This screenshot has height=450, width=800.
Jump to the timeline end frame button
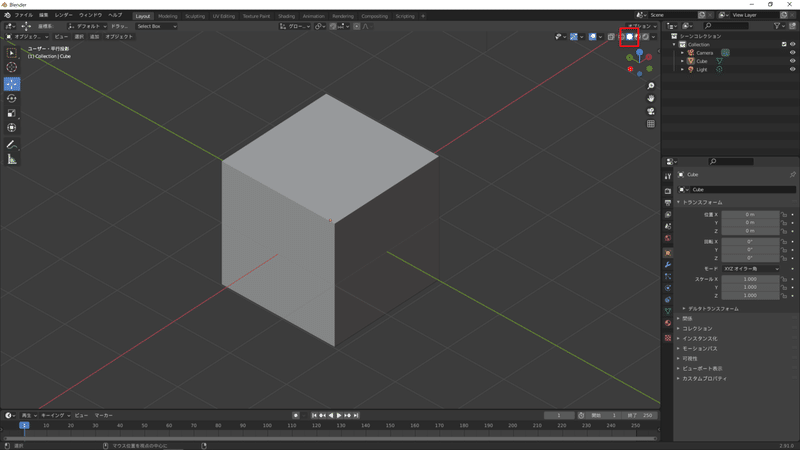coord(356,415)
